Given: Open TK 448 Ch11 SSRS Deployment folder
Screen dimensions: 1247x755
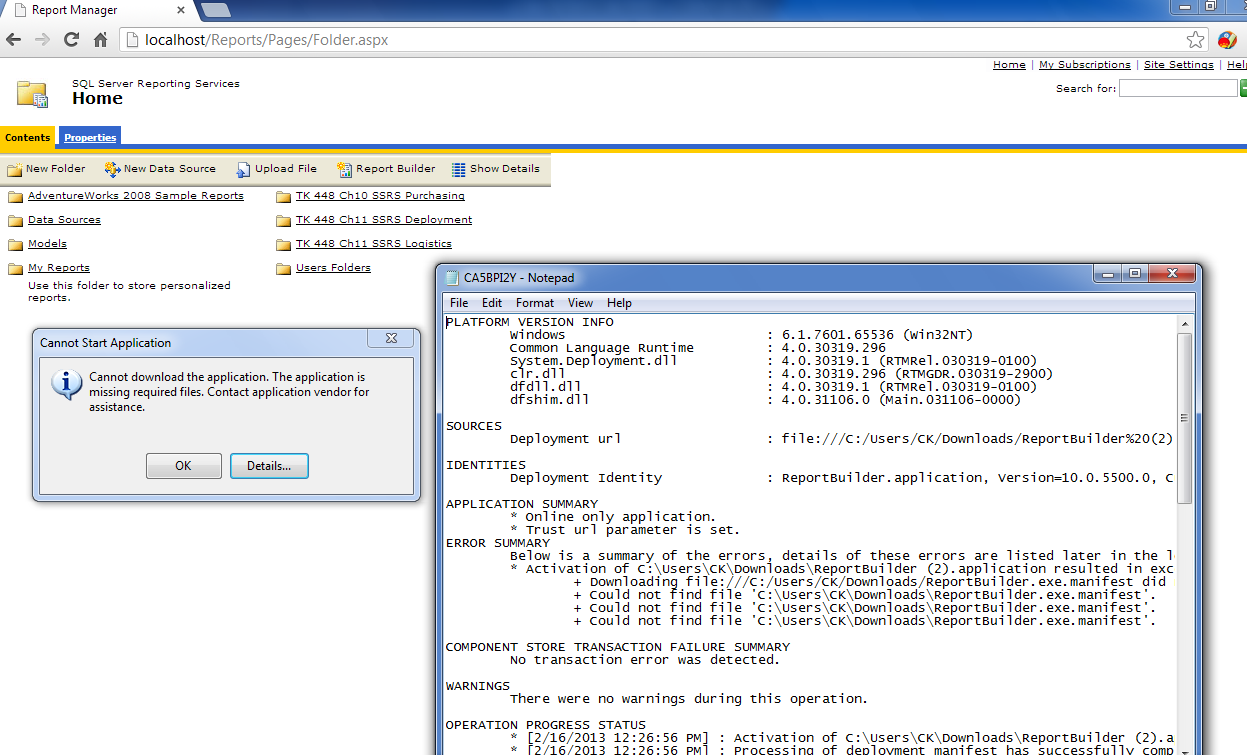Looking at the screenshot, I should pyautogui.click(x=383, y=219).
